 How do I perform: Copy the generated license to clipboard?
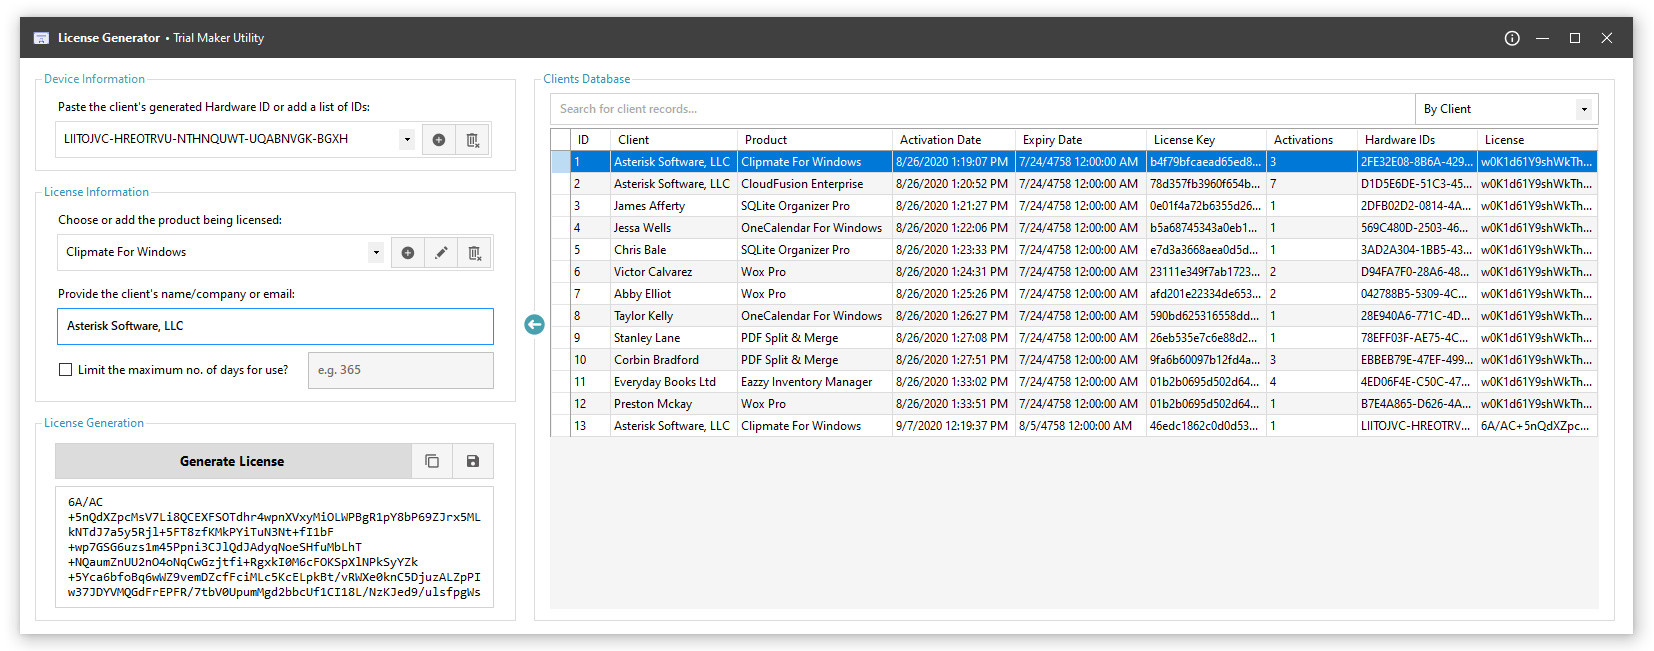pos(432,461)
